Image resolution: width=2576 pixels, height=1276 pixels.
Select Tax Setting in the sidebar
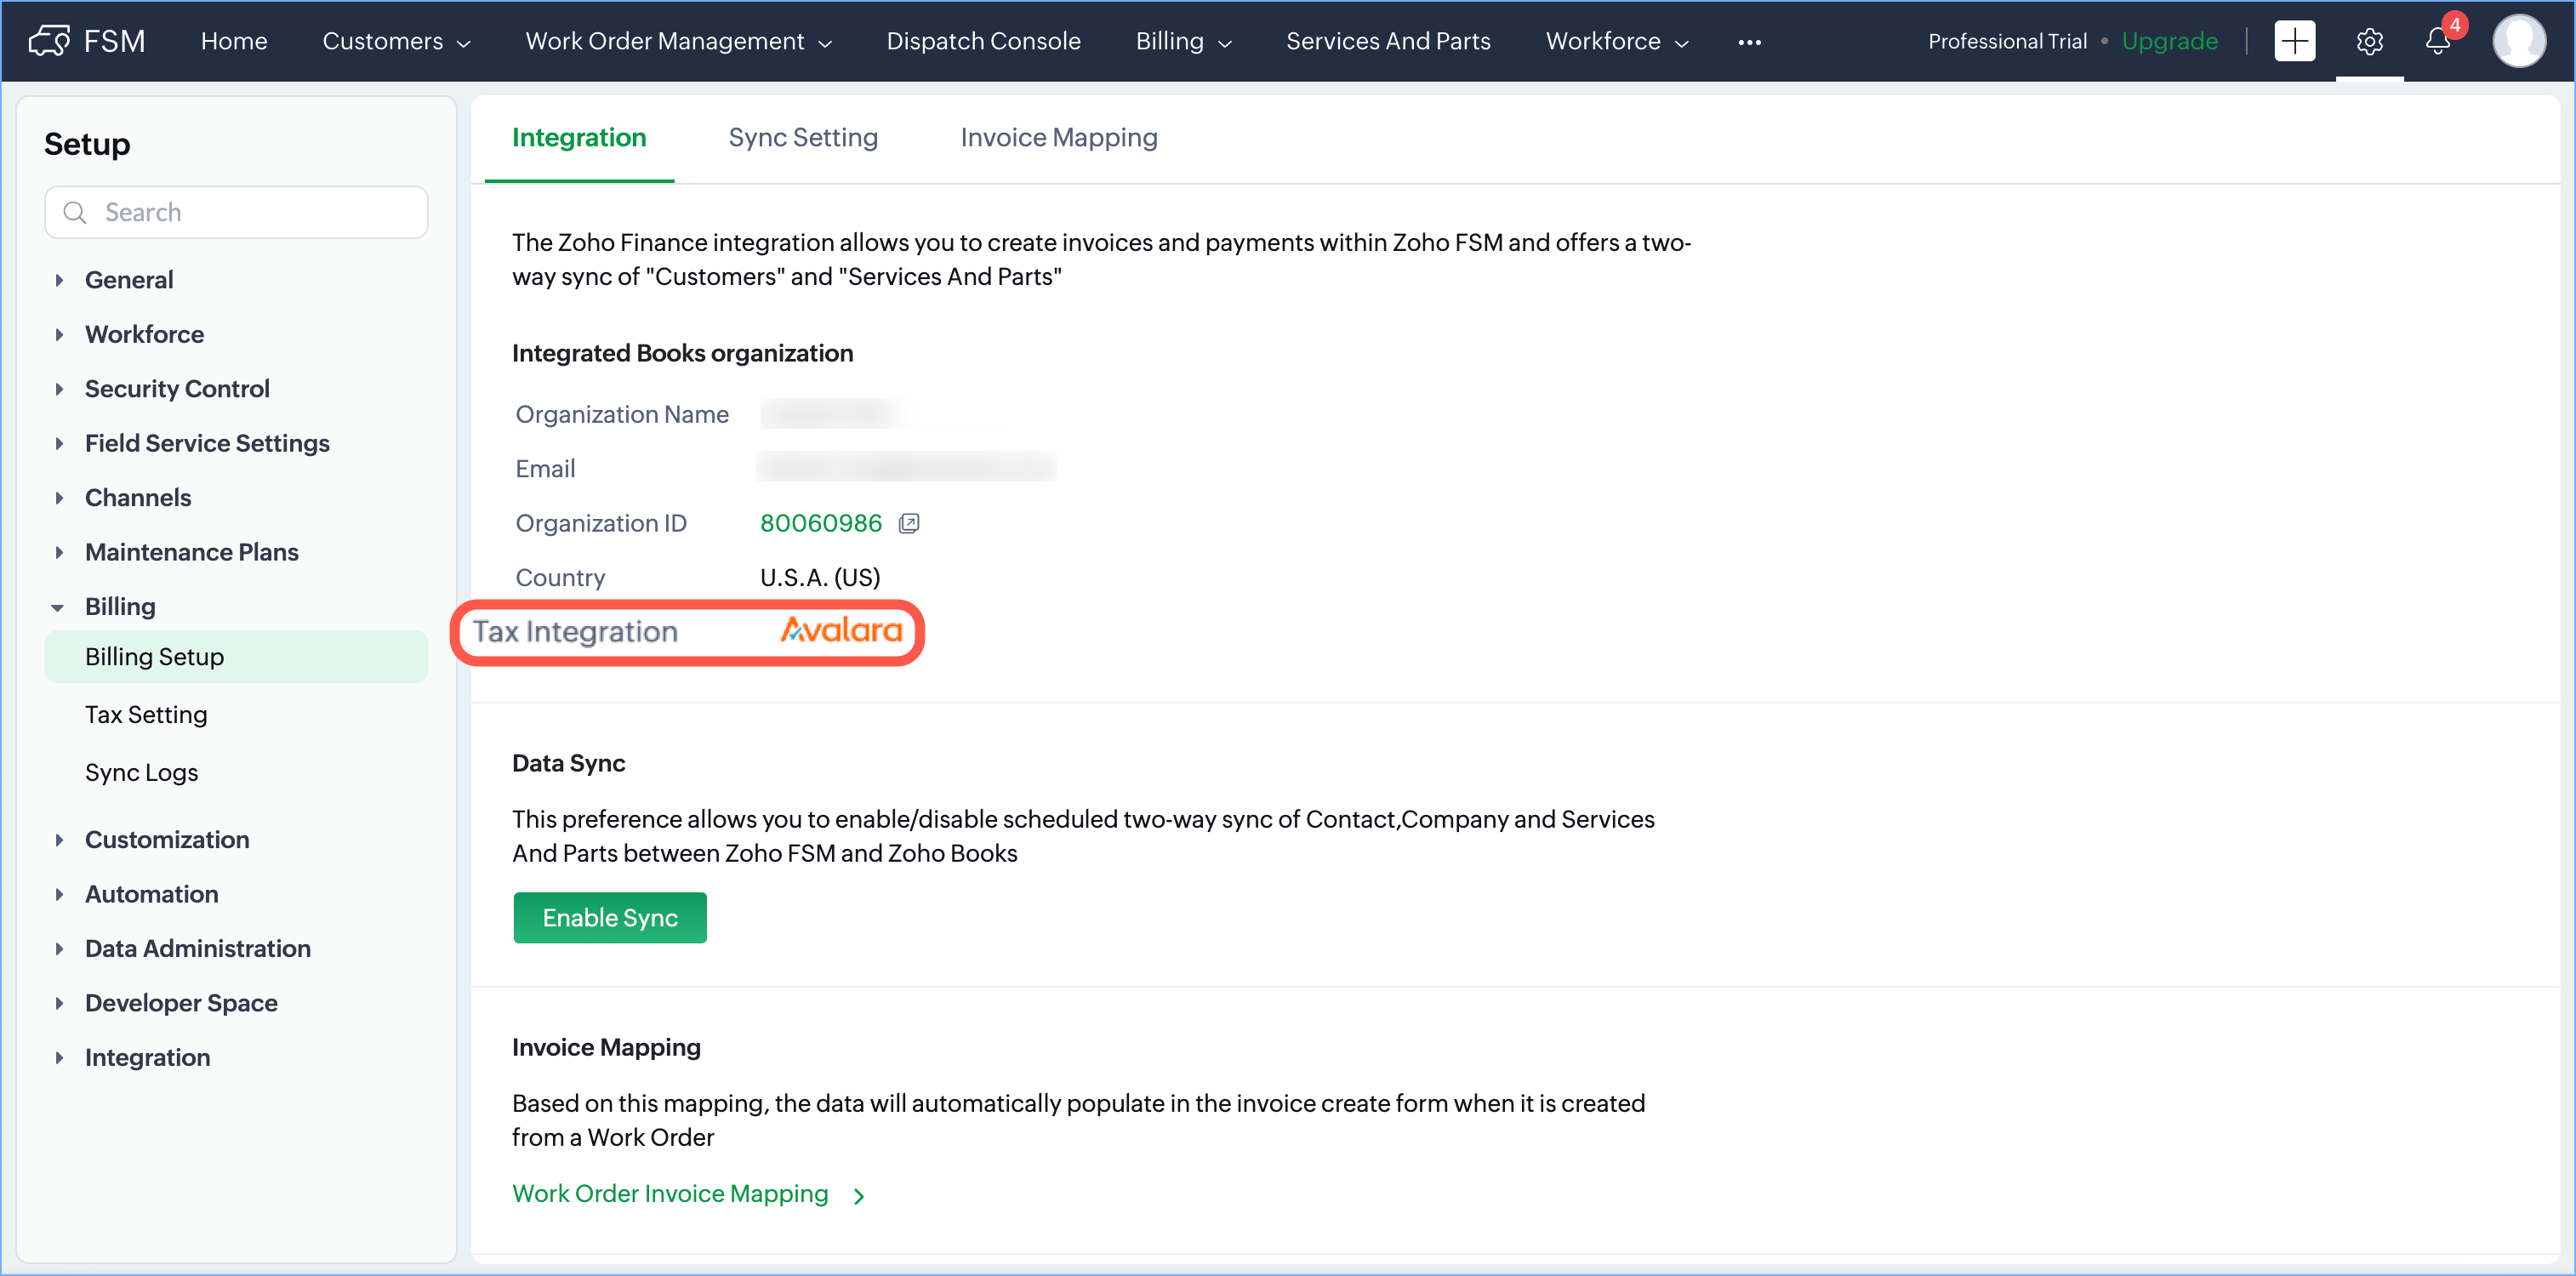[146, 714]
